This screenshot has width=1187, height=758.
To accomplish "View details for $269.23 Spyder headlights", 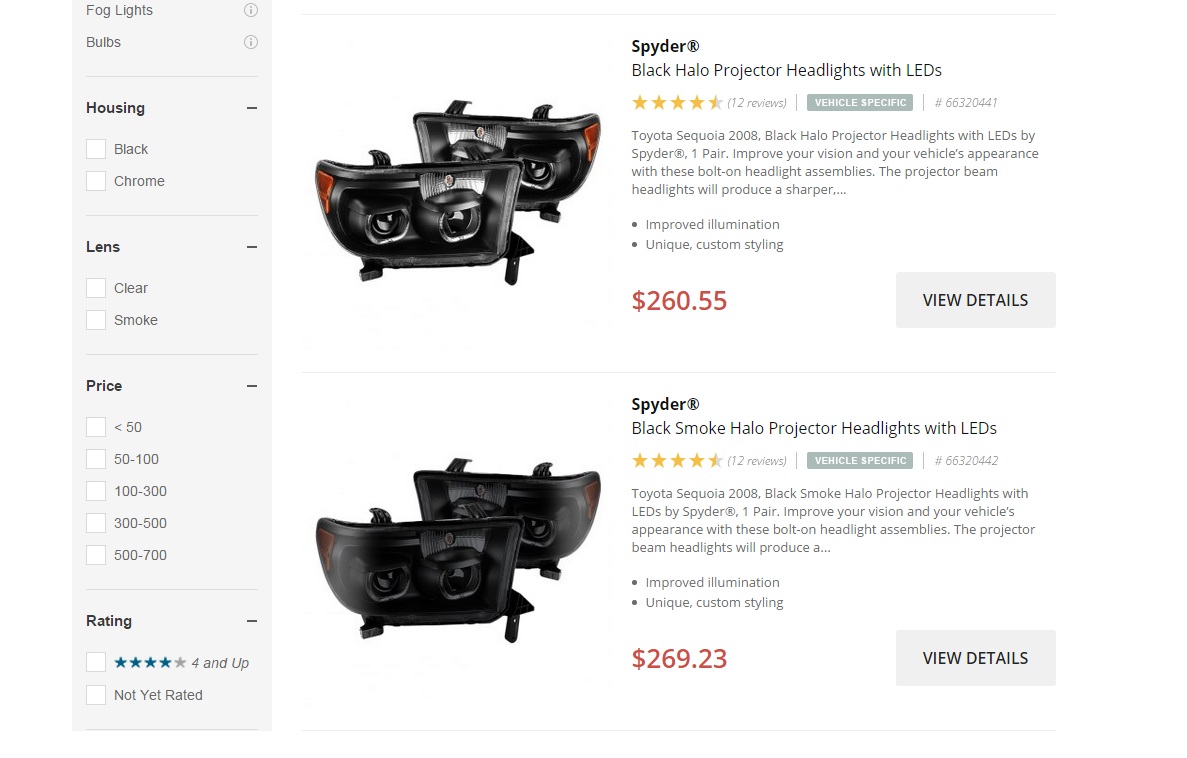I will [x=975, y=658].
